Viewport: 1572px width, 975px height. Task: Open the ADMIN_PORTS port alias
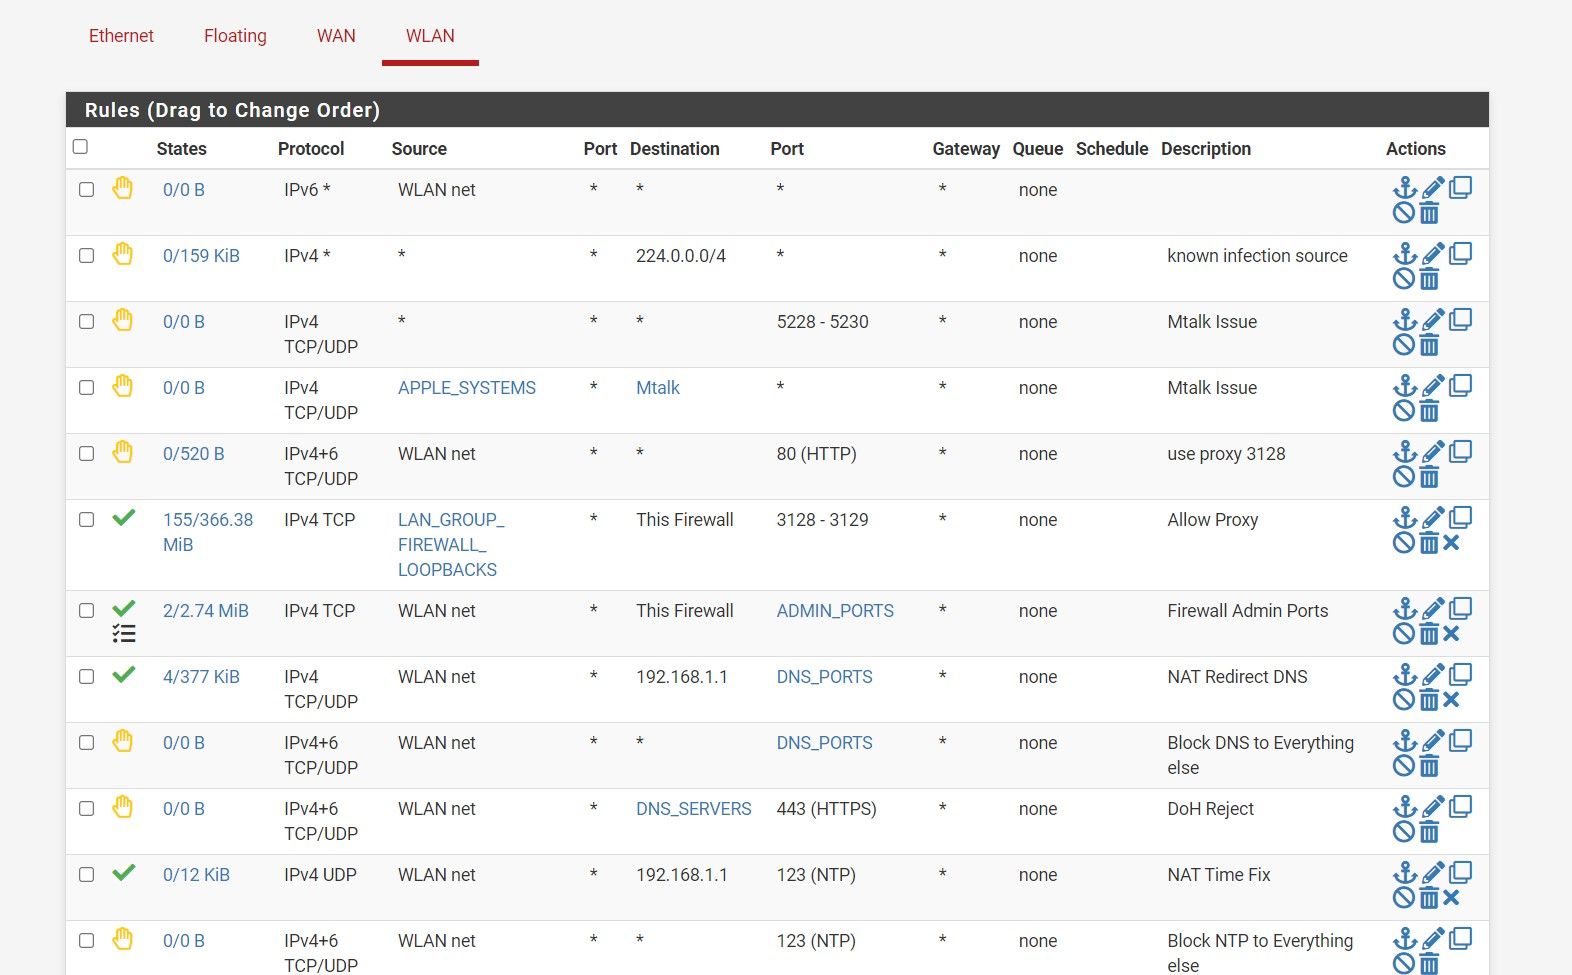coord(835,611)
